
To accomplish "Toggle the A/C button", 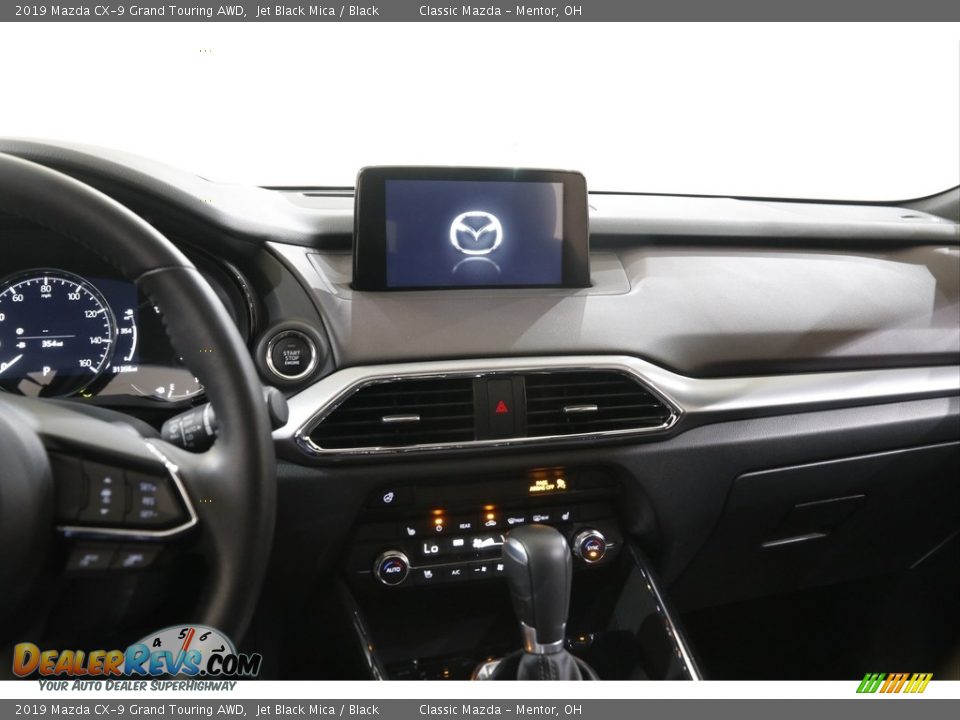I will (x=456, y=572).
